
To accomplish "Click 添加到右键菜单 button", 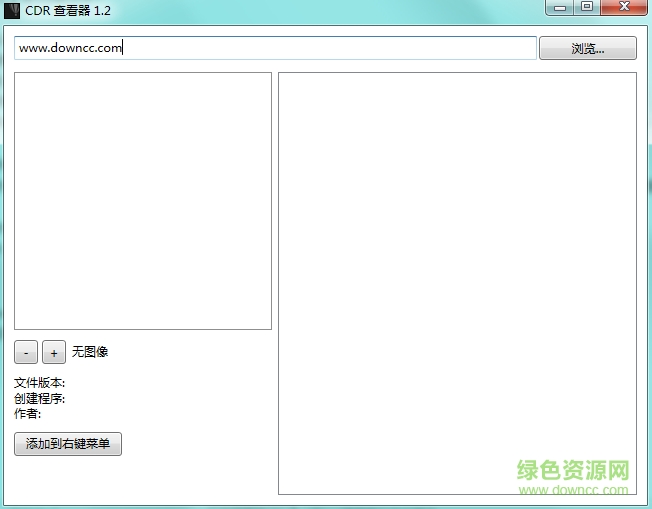I will click(x=68, y=444).
